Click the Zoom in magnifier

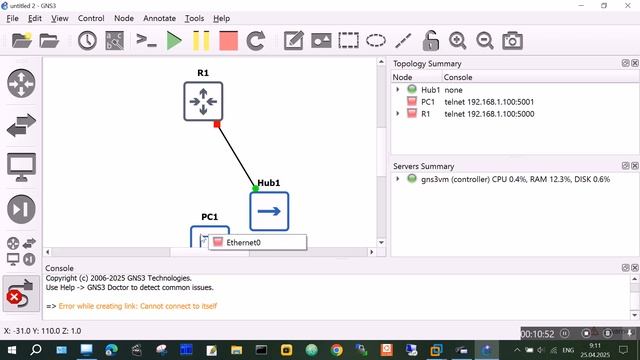click(458, 41)
